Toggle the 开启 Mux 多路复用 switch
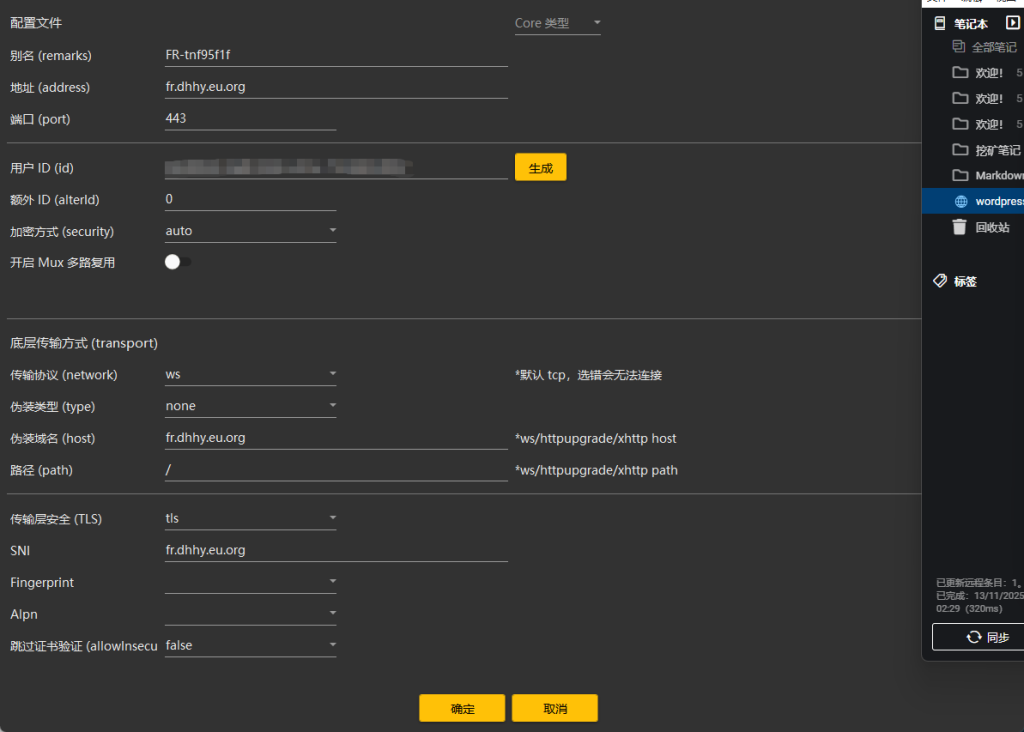This screenshot has height=732, width=1024. pyautogui.click(x=177, y=262)
